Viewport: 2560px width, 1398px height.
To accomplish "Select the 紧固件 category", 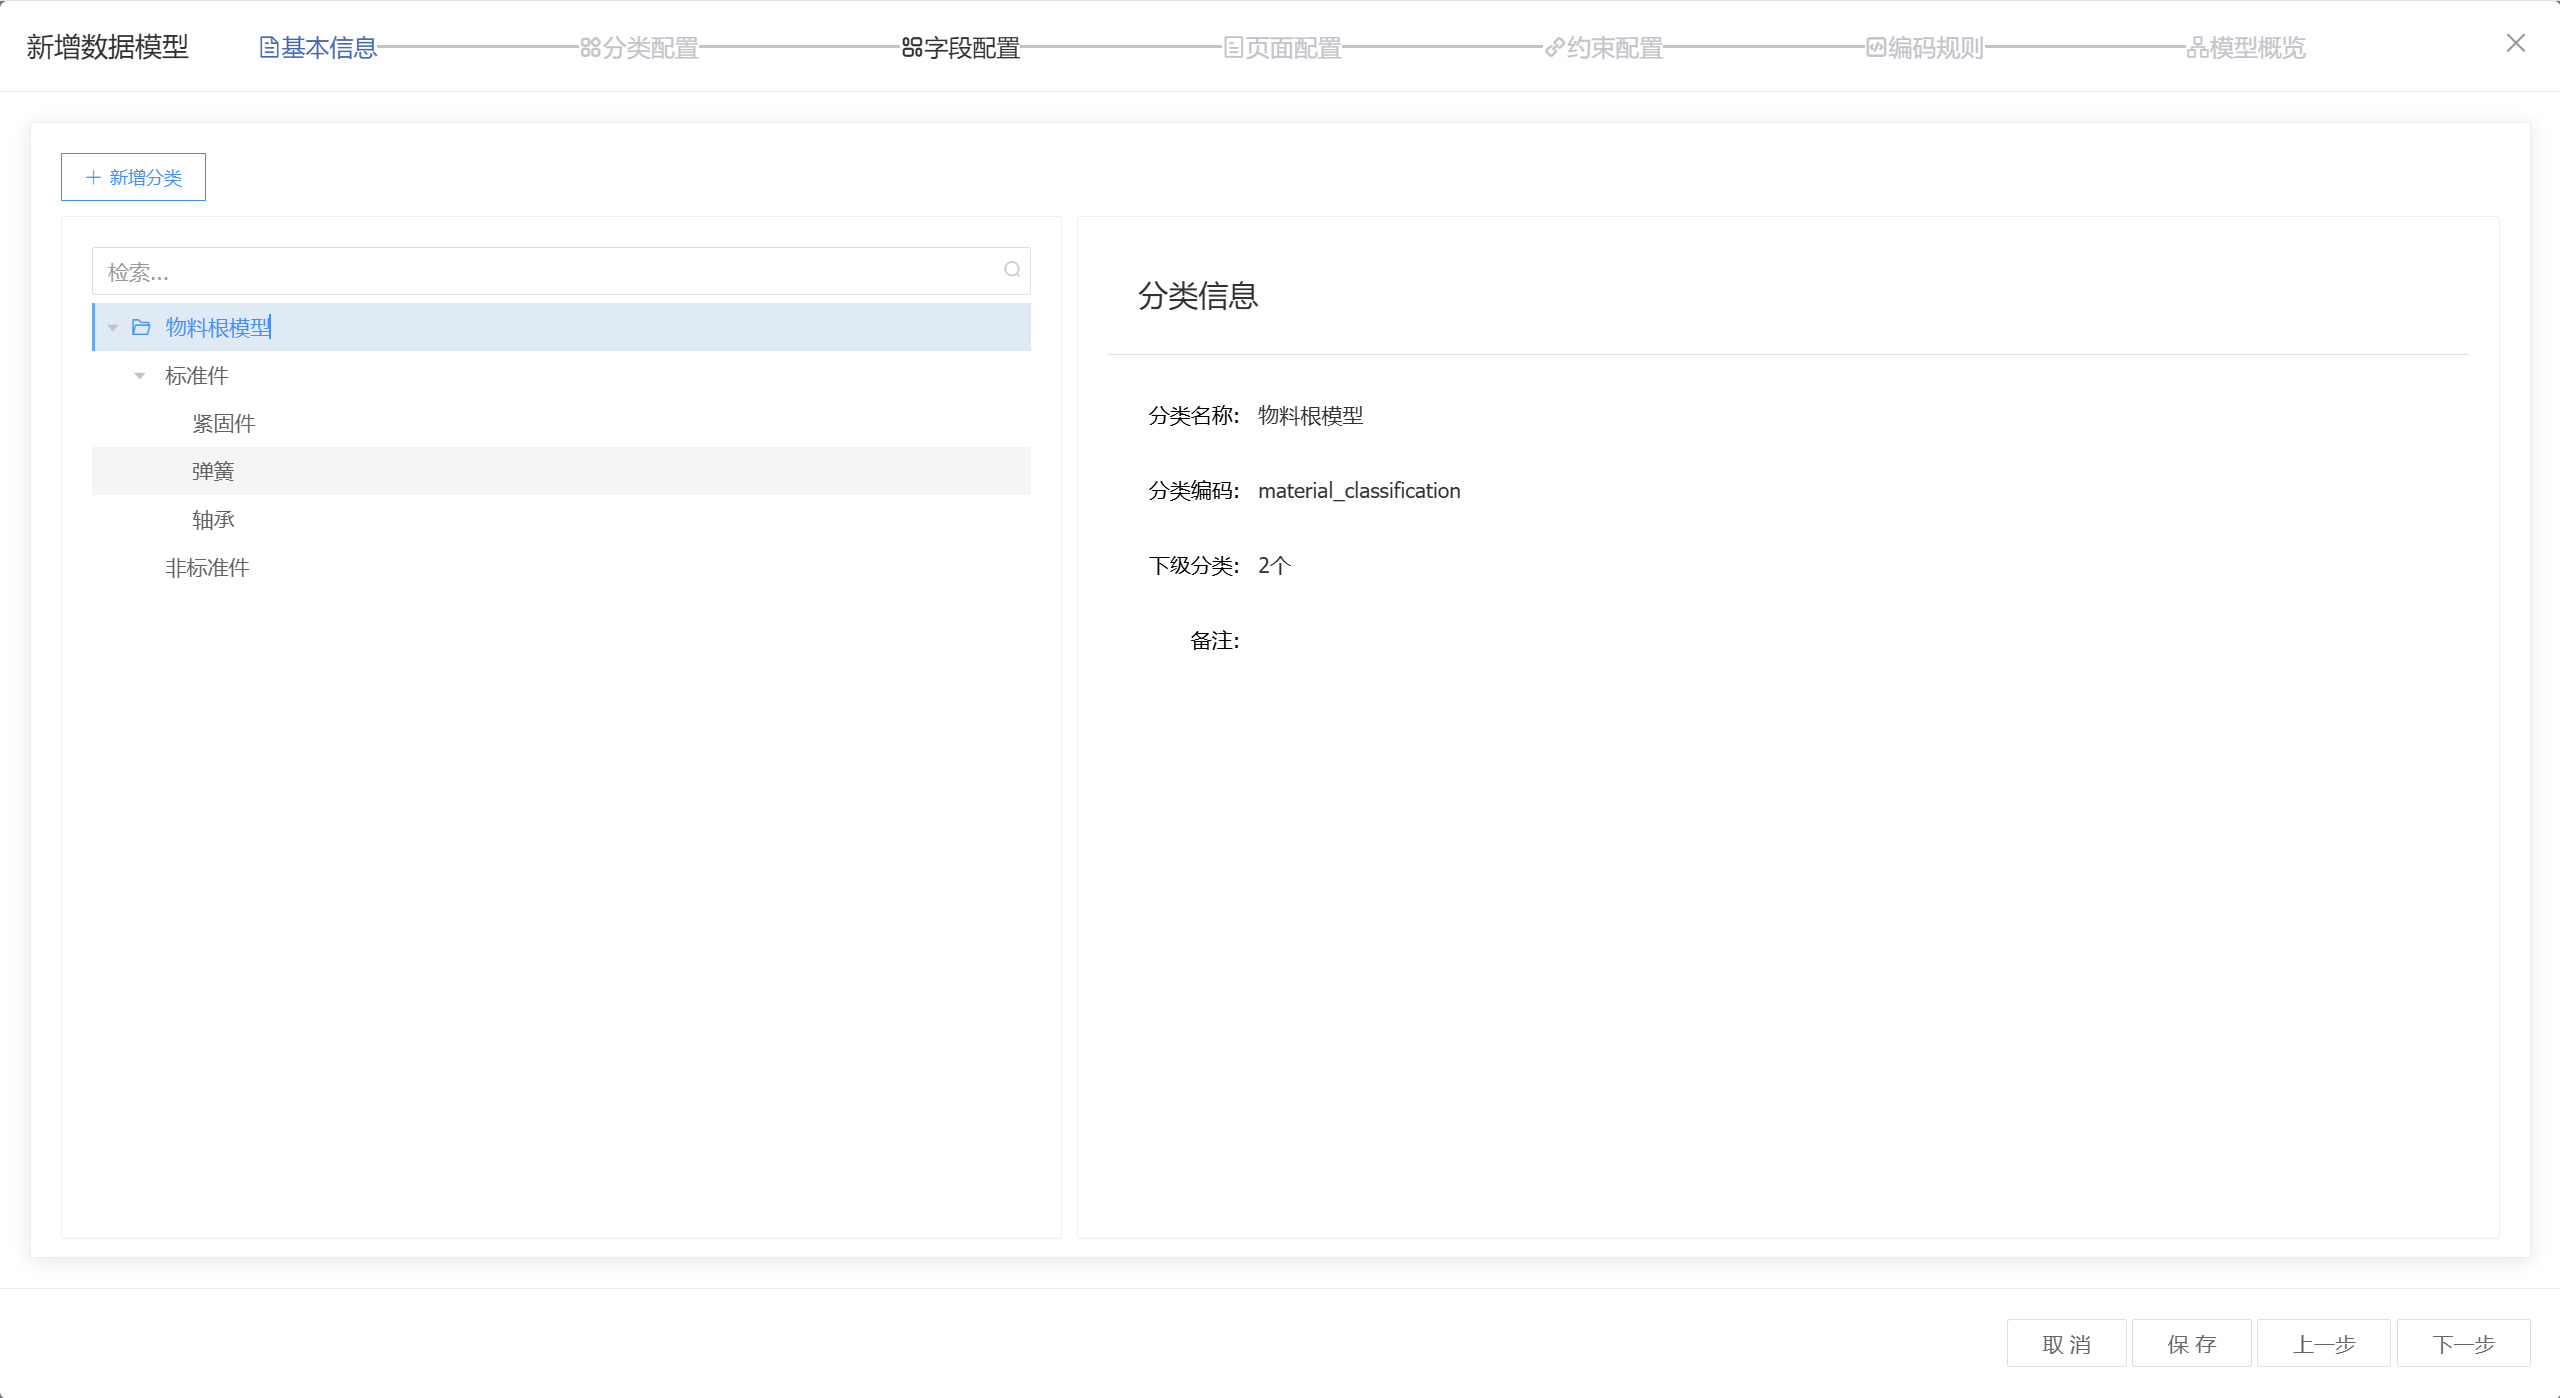I will [x=224, y=424].
